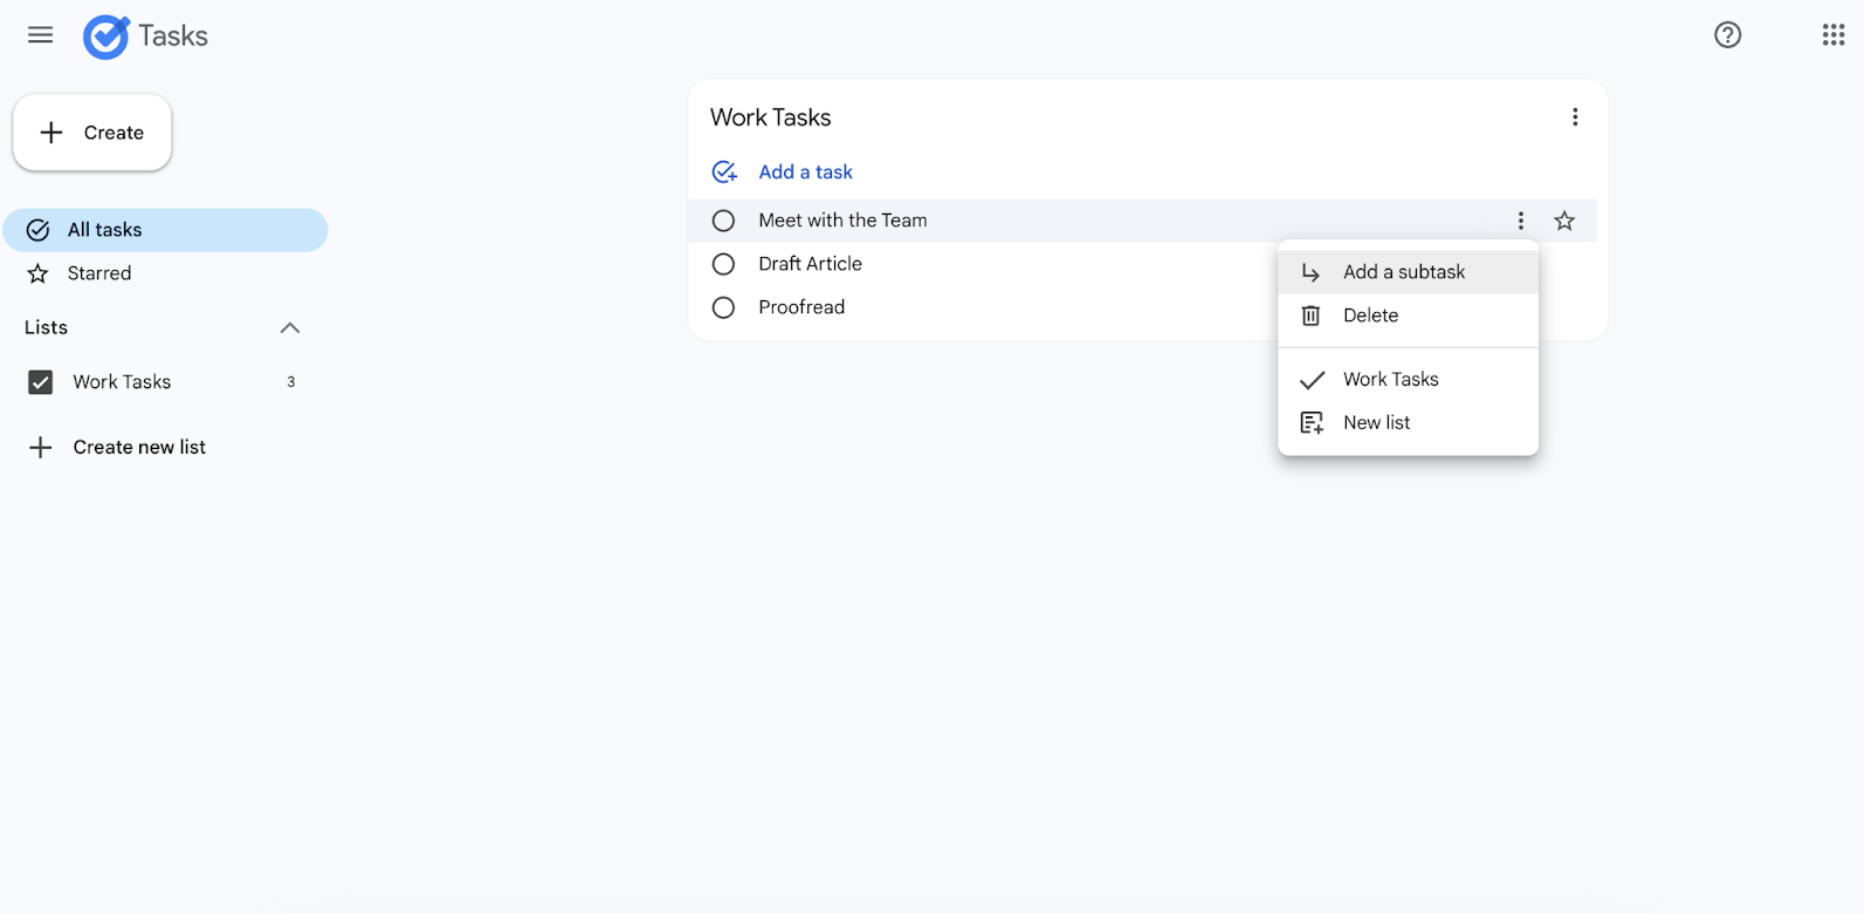
Task: Click the Google Tasks logo
Action: click(x=106, y=37)
